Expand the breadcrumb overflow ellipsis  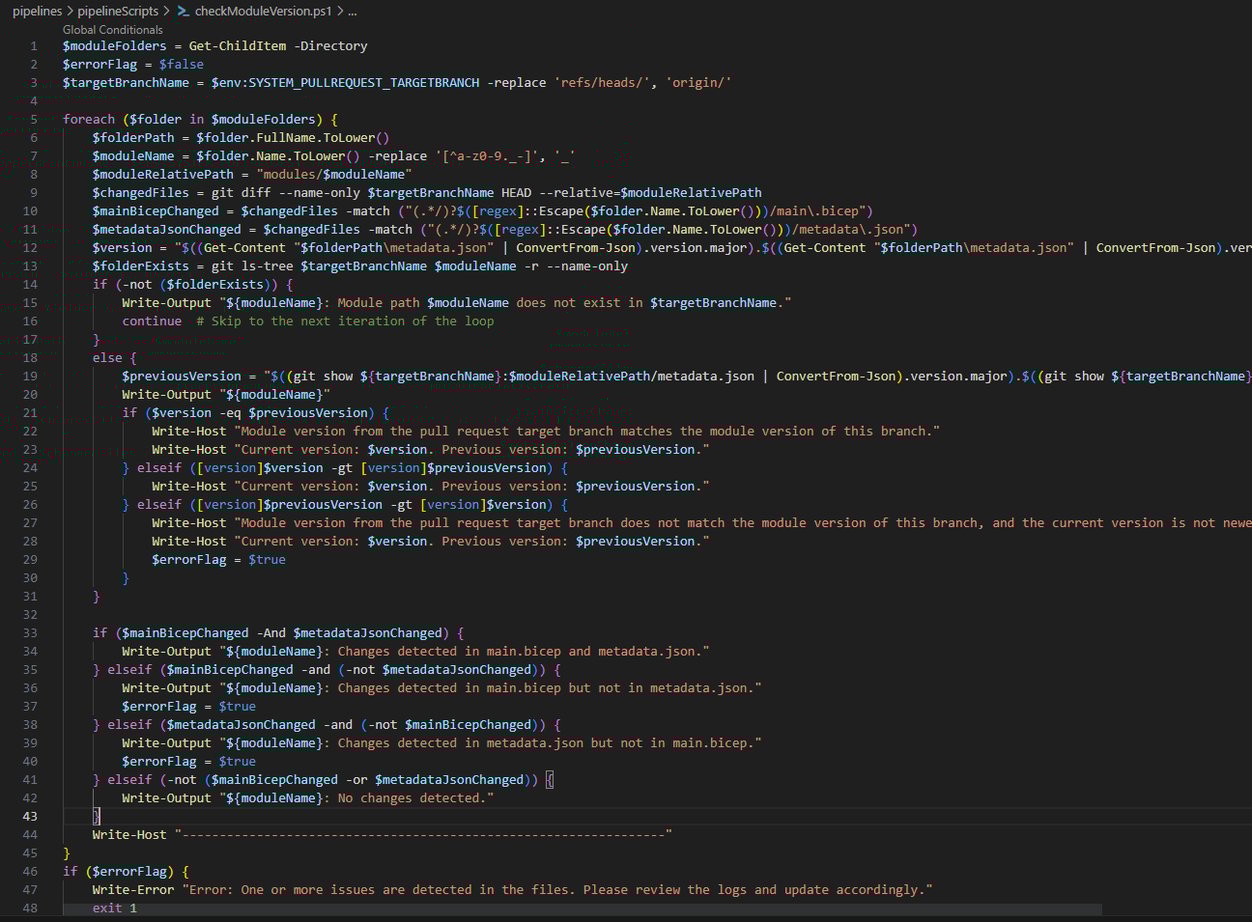[x=350, y=11]
